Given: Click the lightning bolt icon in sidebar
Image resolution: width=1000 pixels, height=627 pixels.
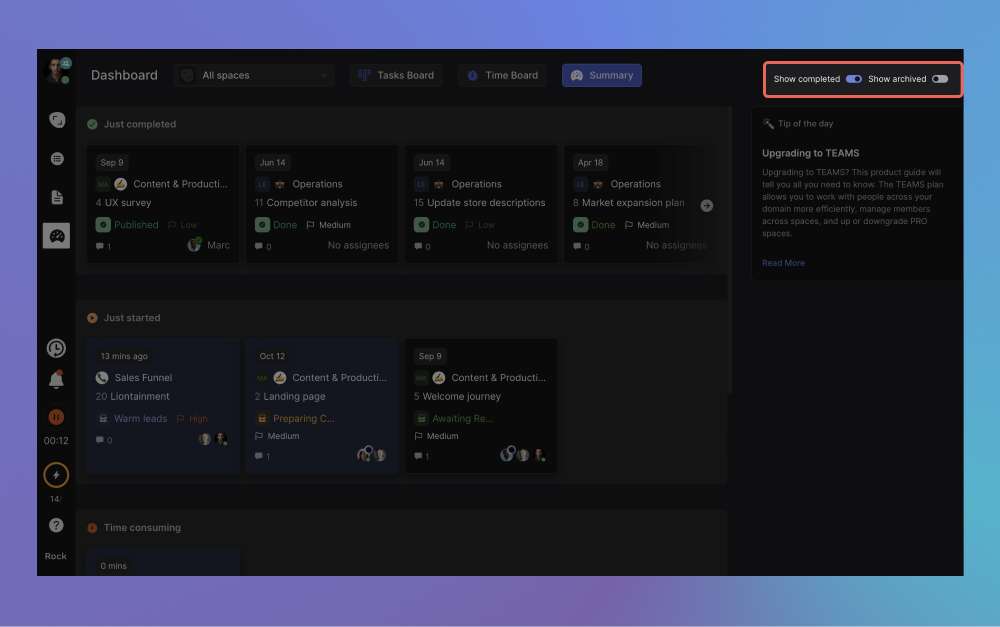Looking at the screenshot, I should pos(56,475).
